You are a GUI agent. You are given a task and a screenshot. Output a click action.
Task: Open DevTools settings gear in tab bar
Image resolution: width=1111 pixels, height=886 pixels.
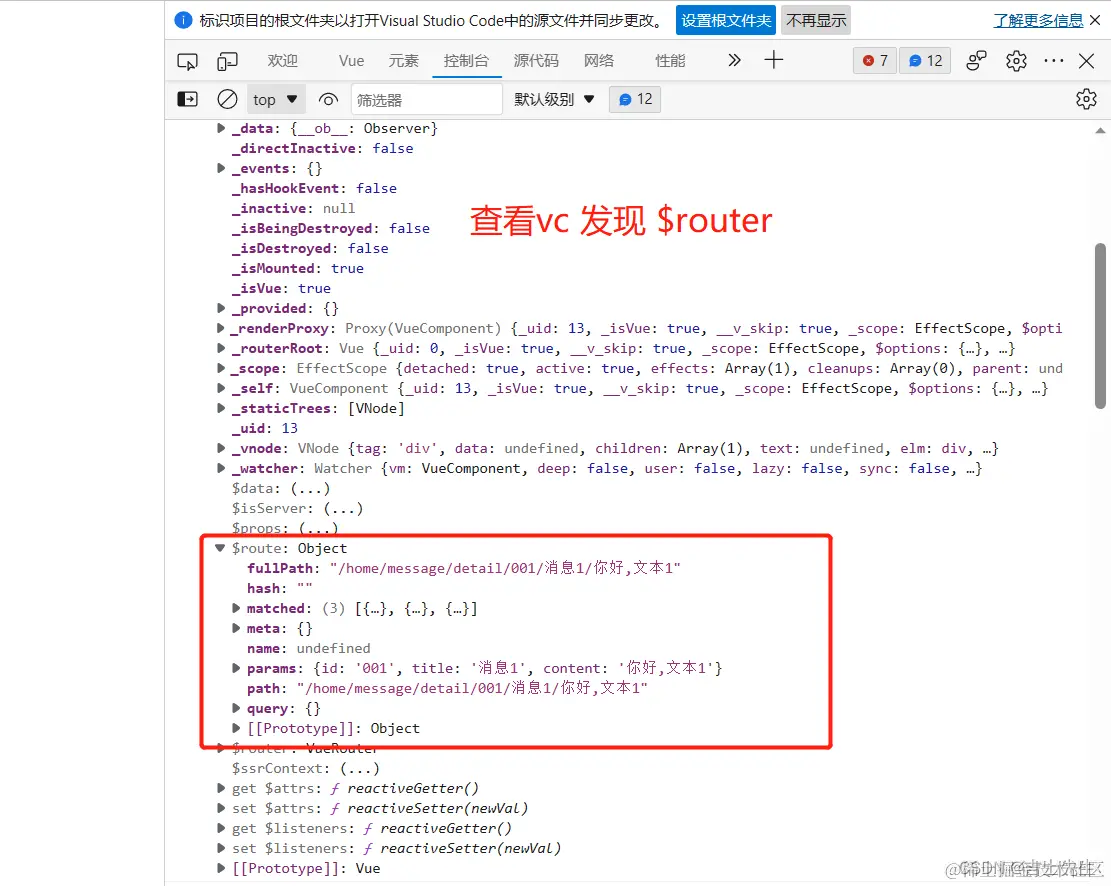[1016, 61]
